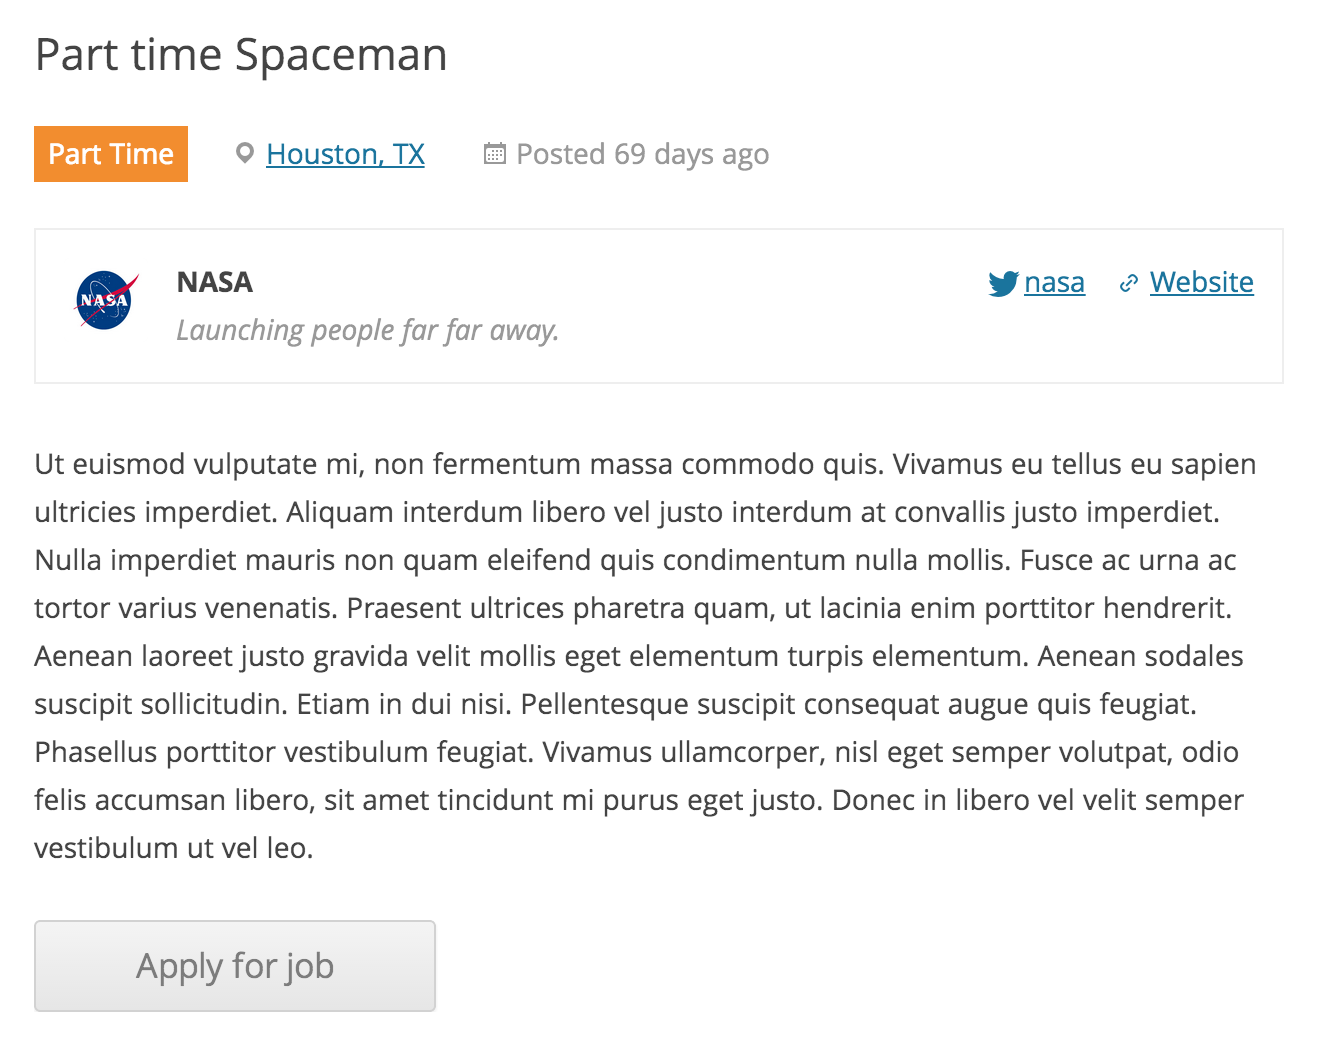Open the Houston, TX location link
Screen dimensions: 1326x1048
pos(344,154)
